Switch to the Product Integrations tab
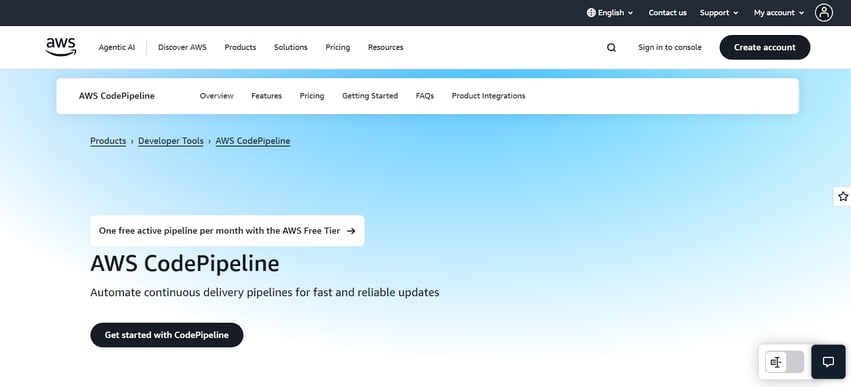Screen dimensions: 851x387 tap(488, 96)
